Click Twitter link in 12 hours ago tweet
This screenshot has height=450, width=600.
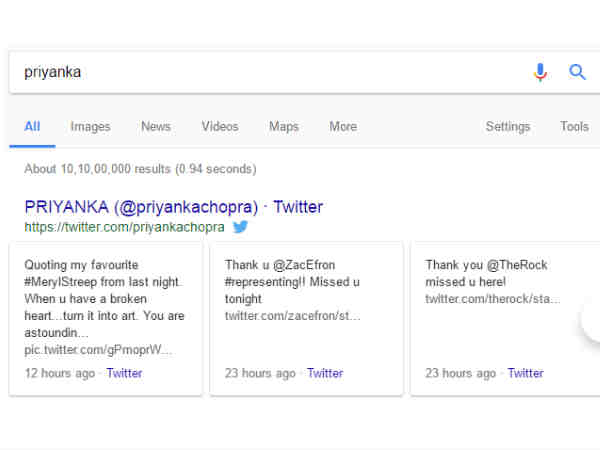(124, 373)
